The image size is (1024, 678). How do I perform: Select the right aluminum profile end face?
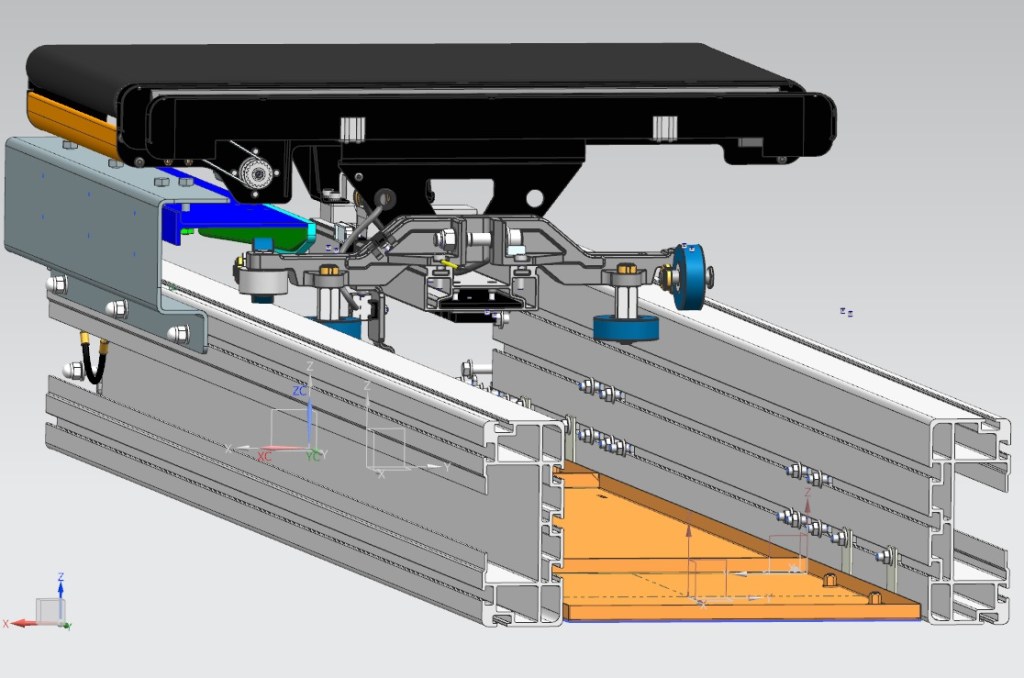965,520
